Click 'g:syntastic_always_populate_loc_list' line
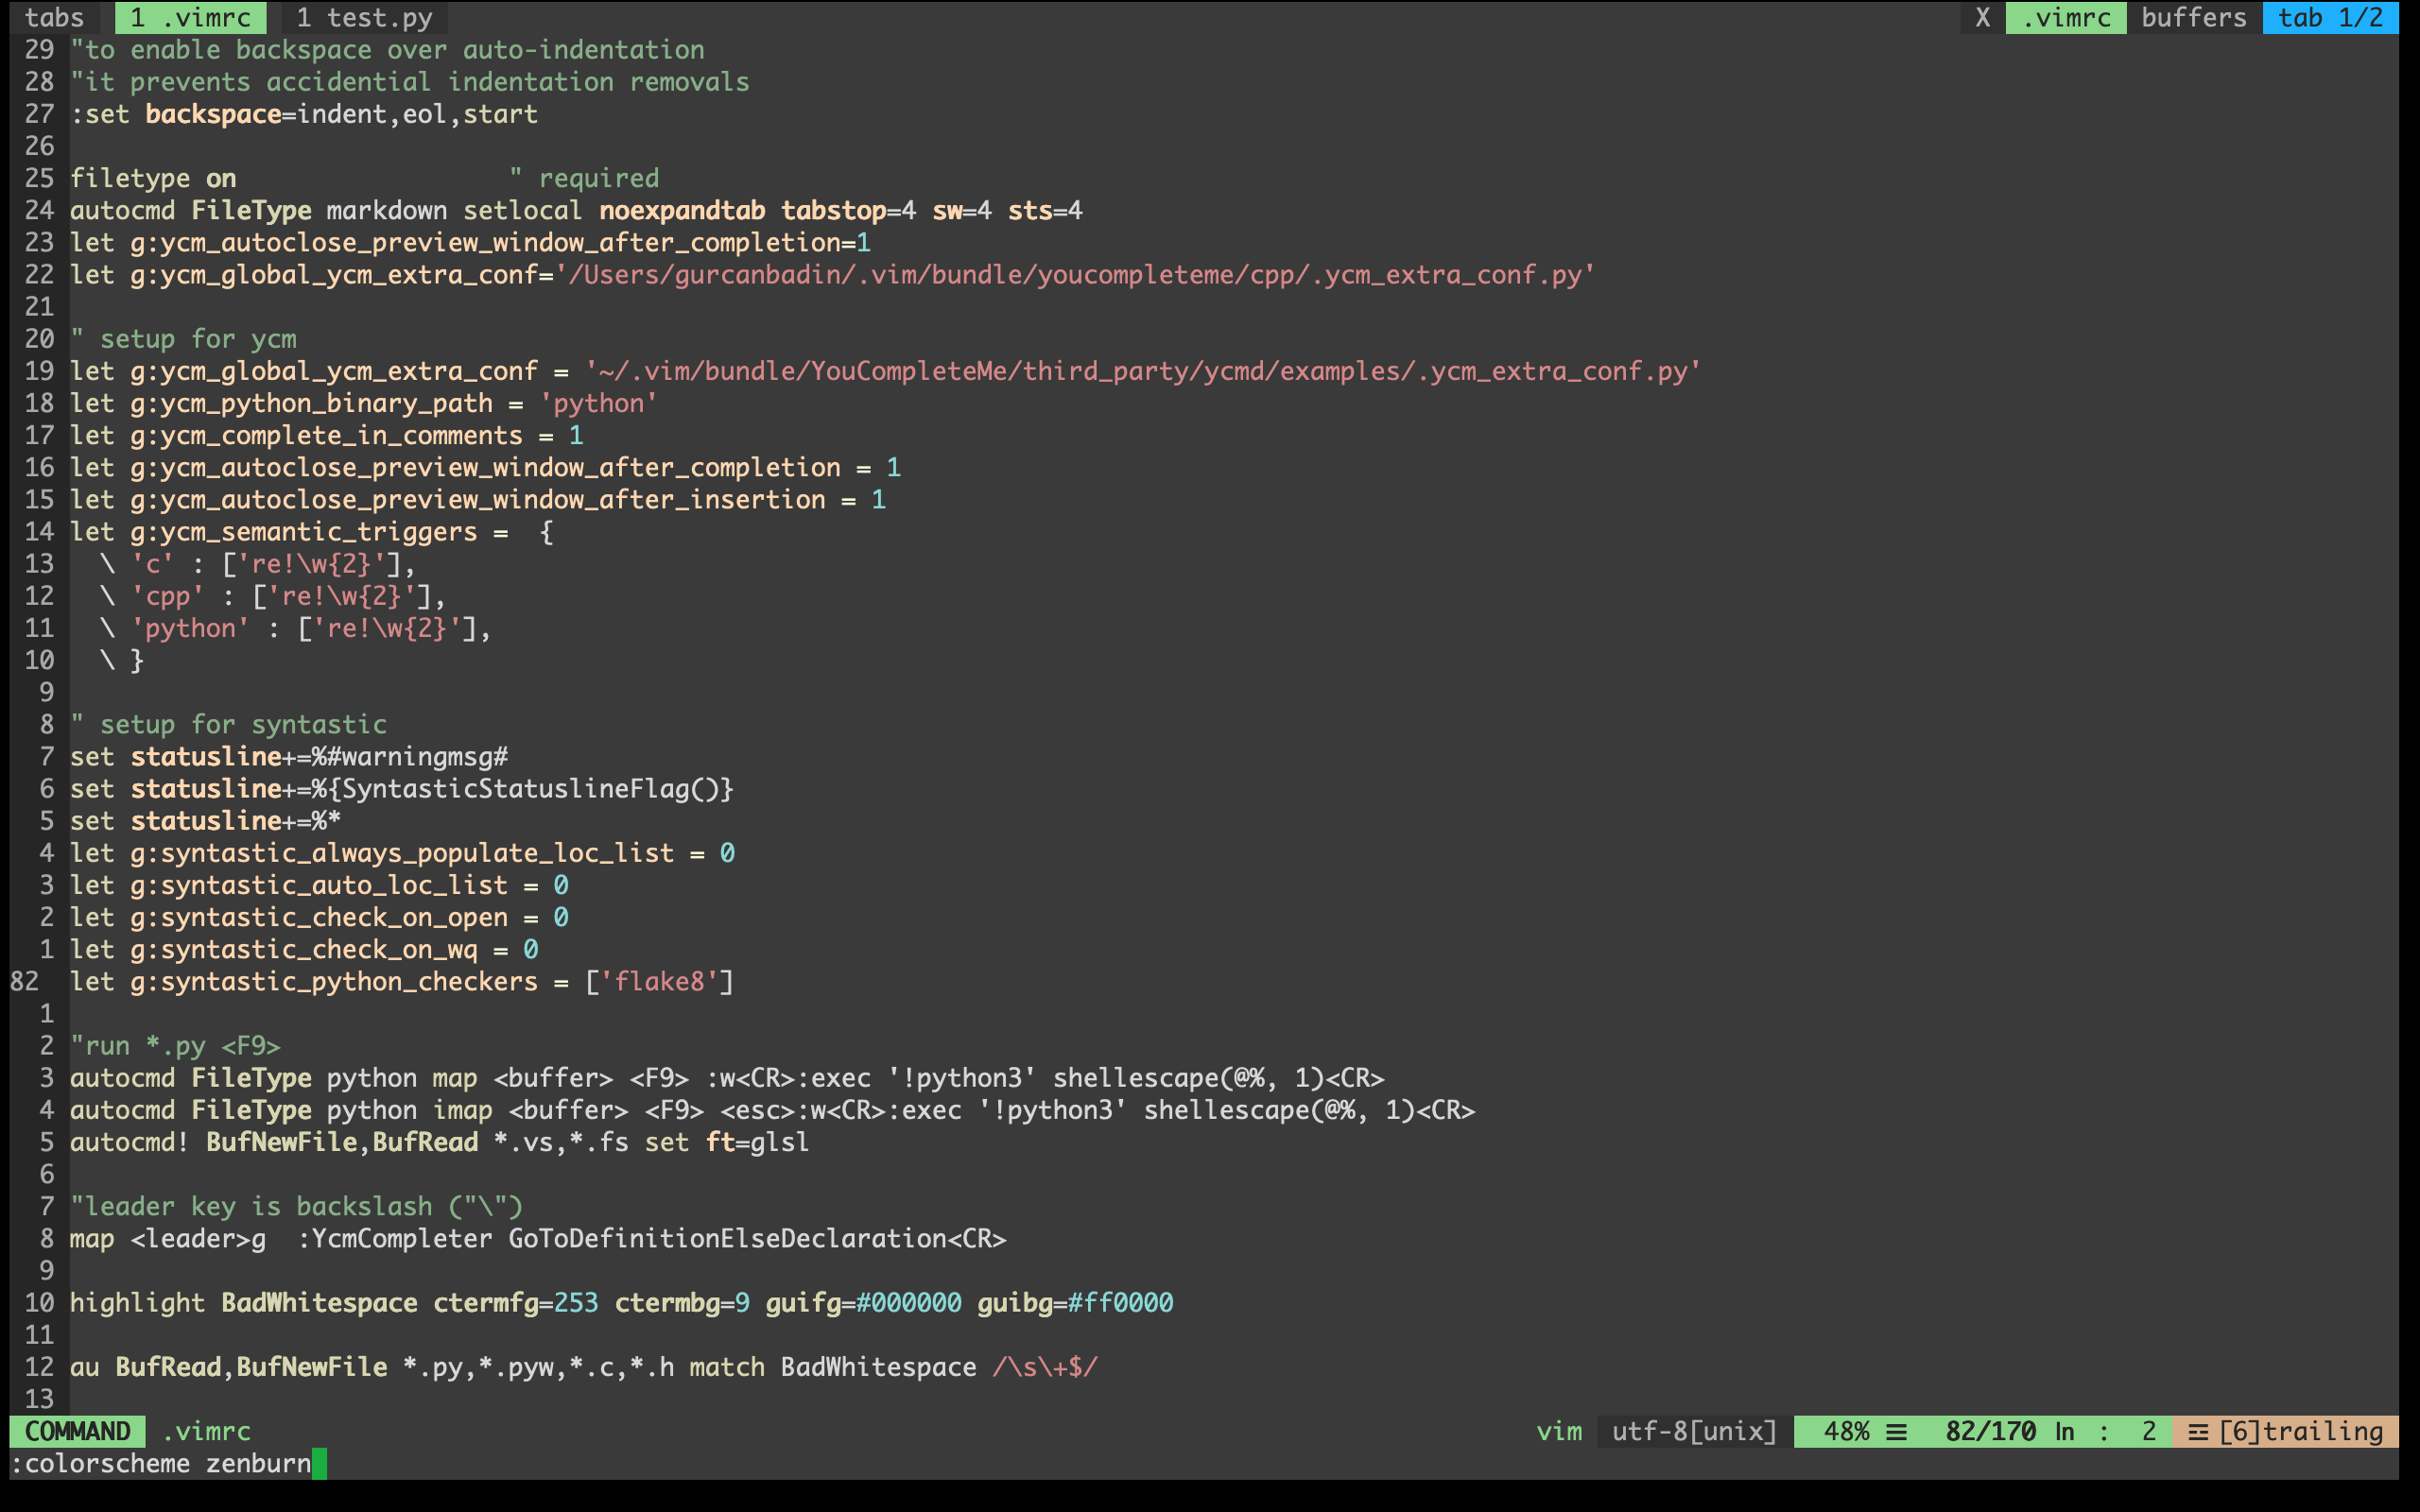Image resolution: width=2420 pixels, height=1512 pixels. 402,853
